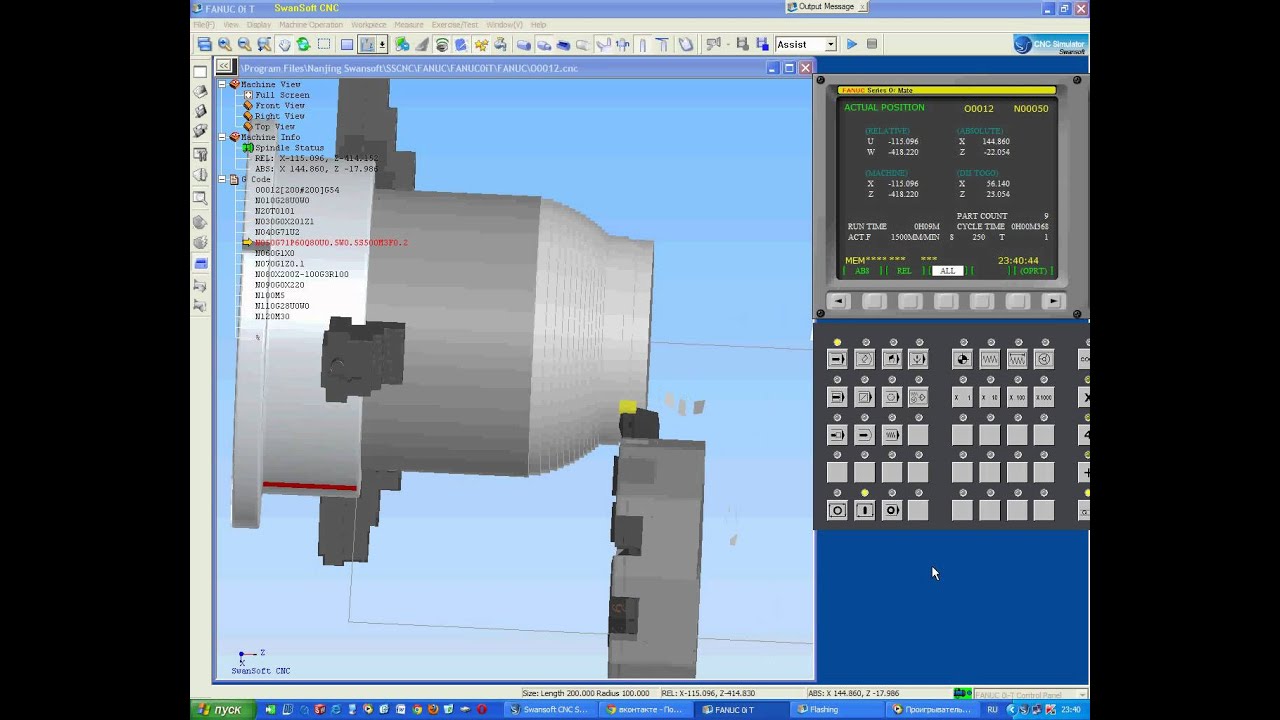
Task: Select the pan hand tool in toolbar
Action: (x=284, y=44)
